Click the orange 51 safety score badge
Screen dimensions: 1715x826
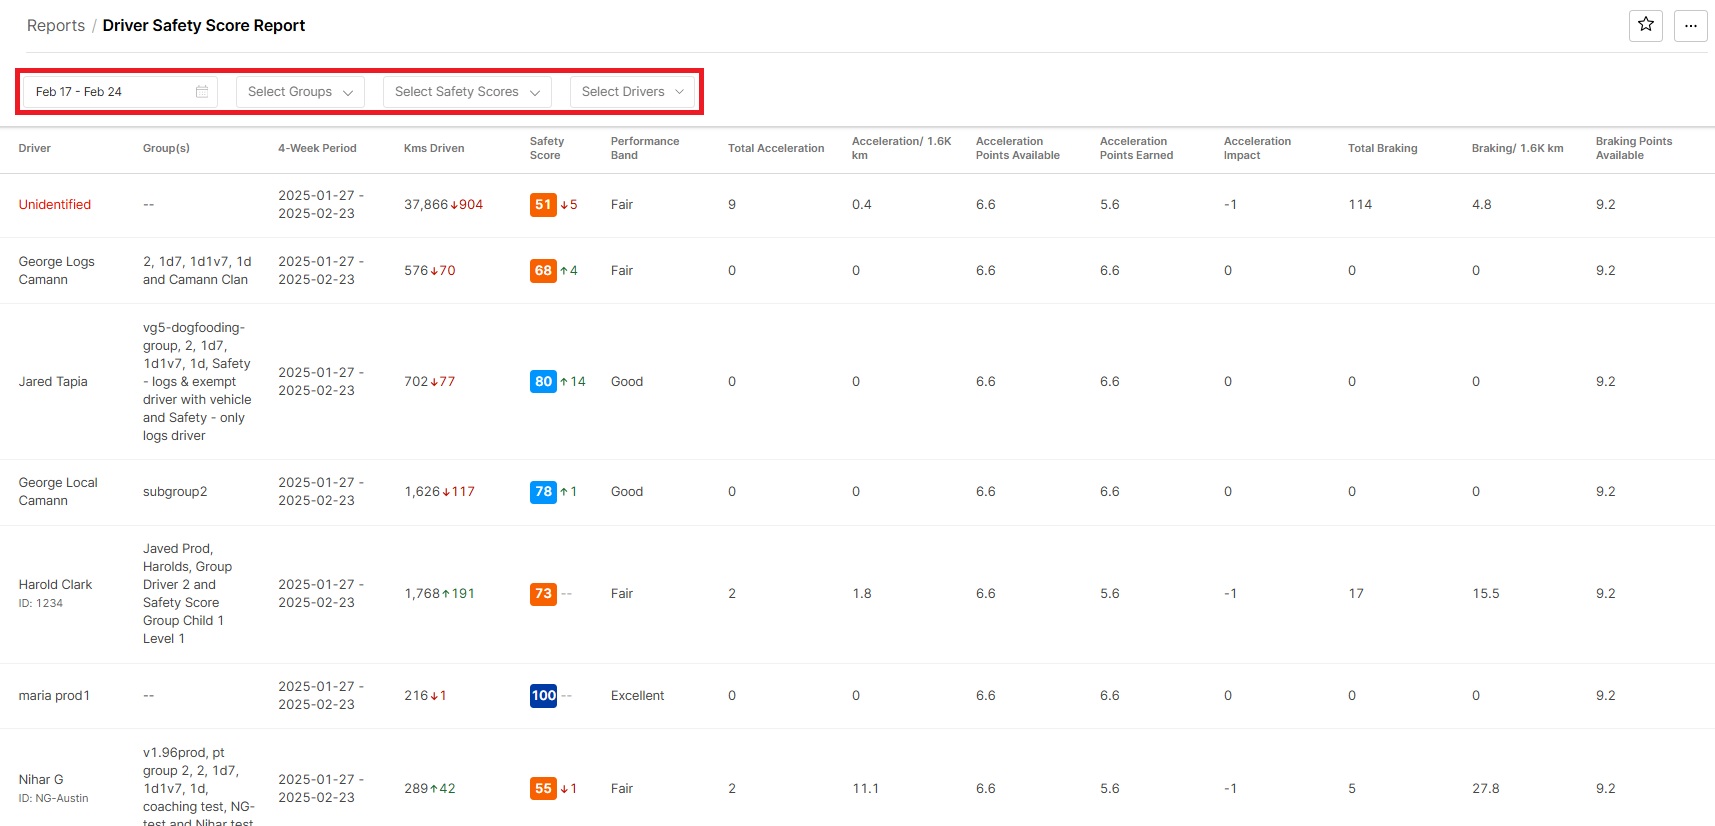point(542,205)
